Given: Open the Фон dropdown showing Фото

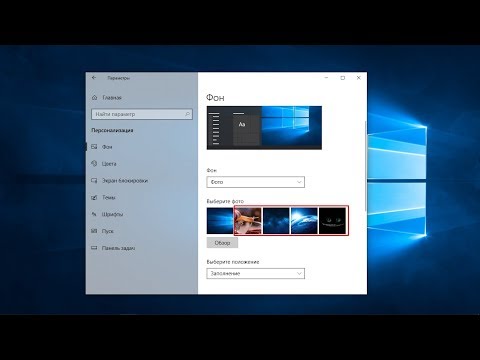Looking at the screenshot, I should (256, 182).
